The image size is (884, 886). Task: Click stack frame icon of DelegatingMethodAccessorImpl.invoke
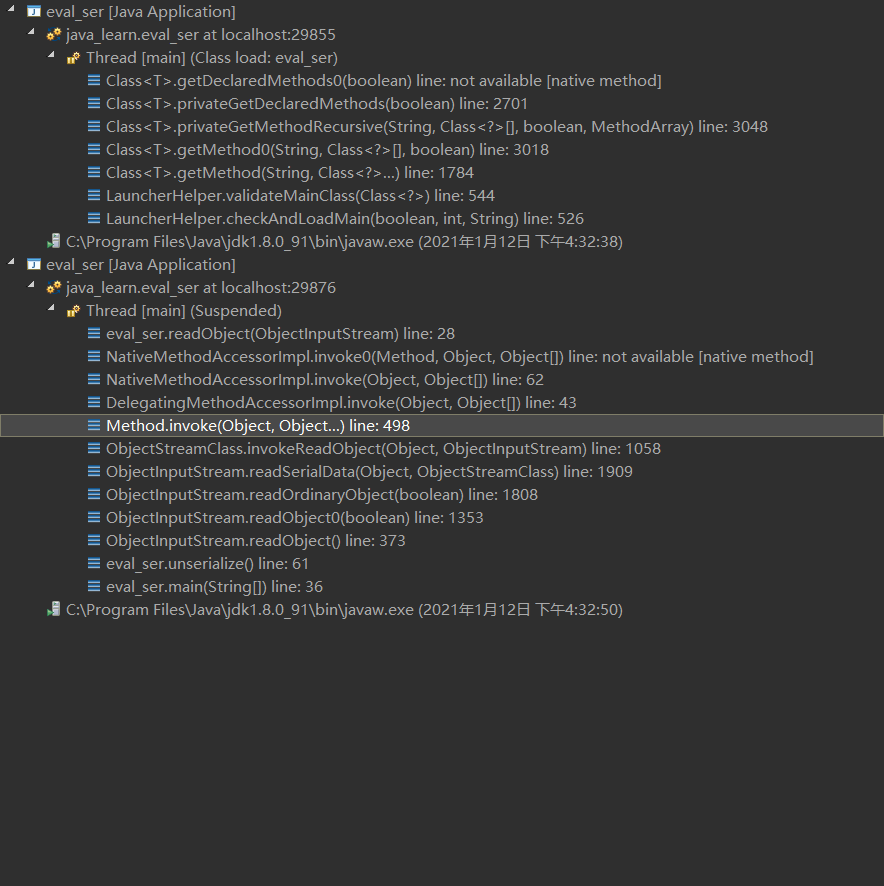click(94, 402)
